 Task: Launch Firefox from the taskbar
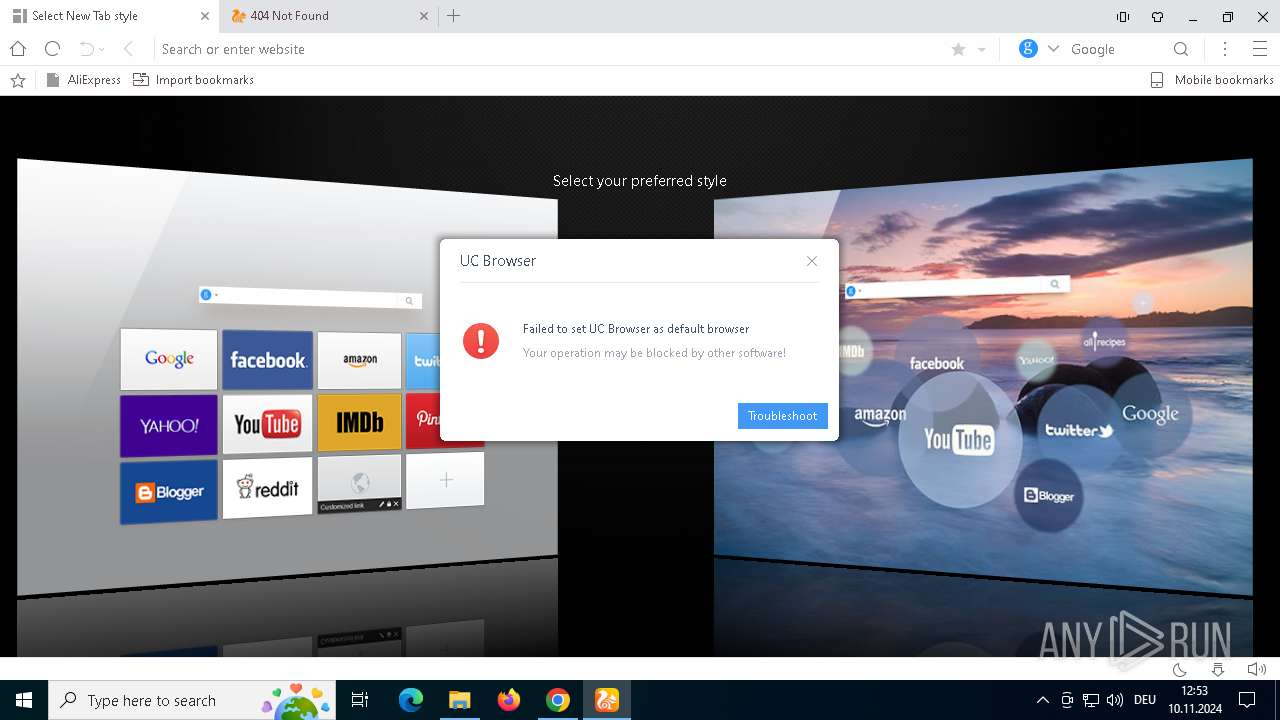509,700
